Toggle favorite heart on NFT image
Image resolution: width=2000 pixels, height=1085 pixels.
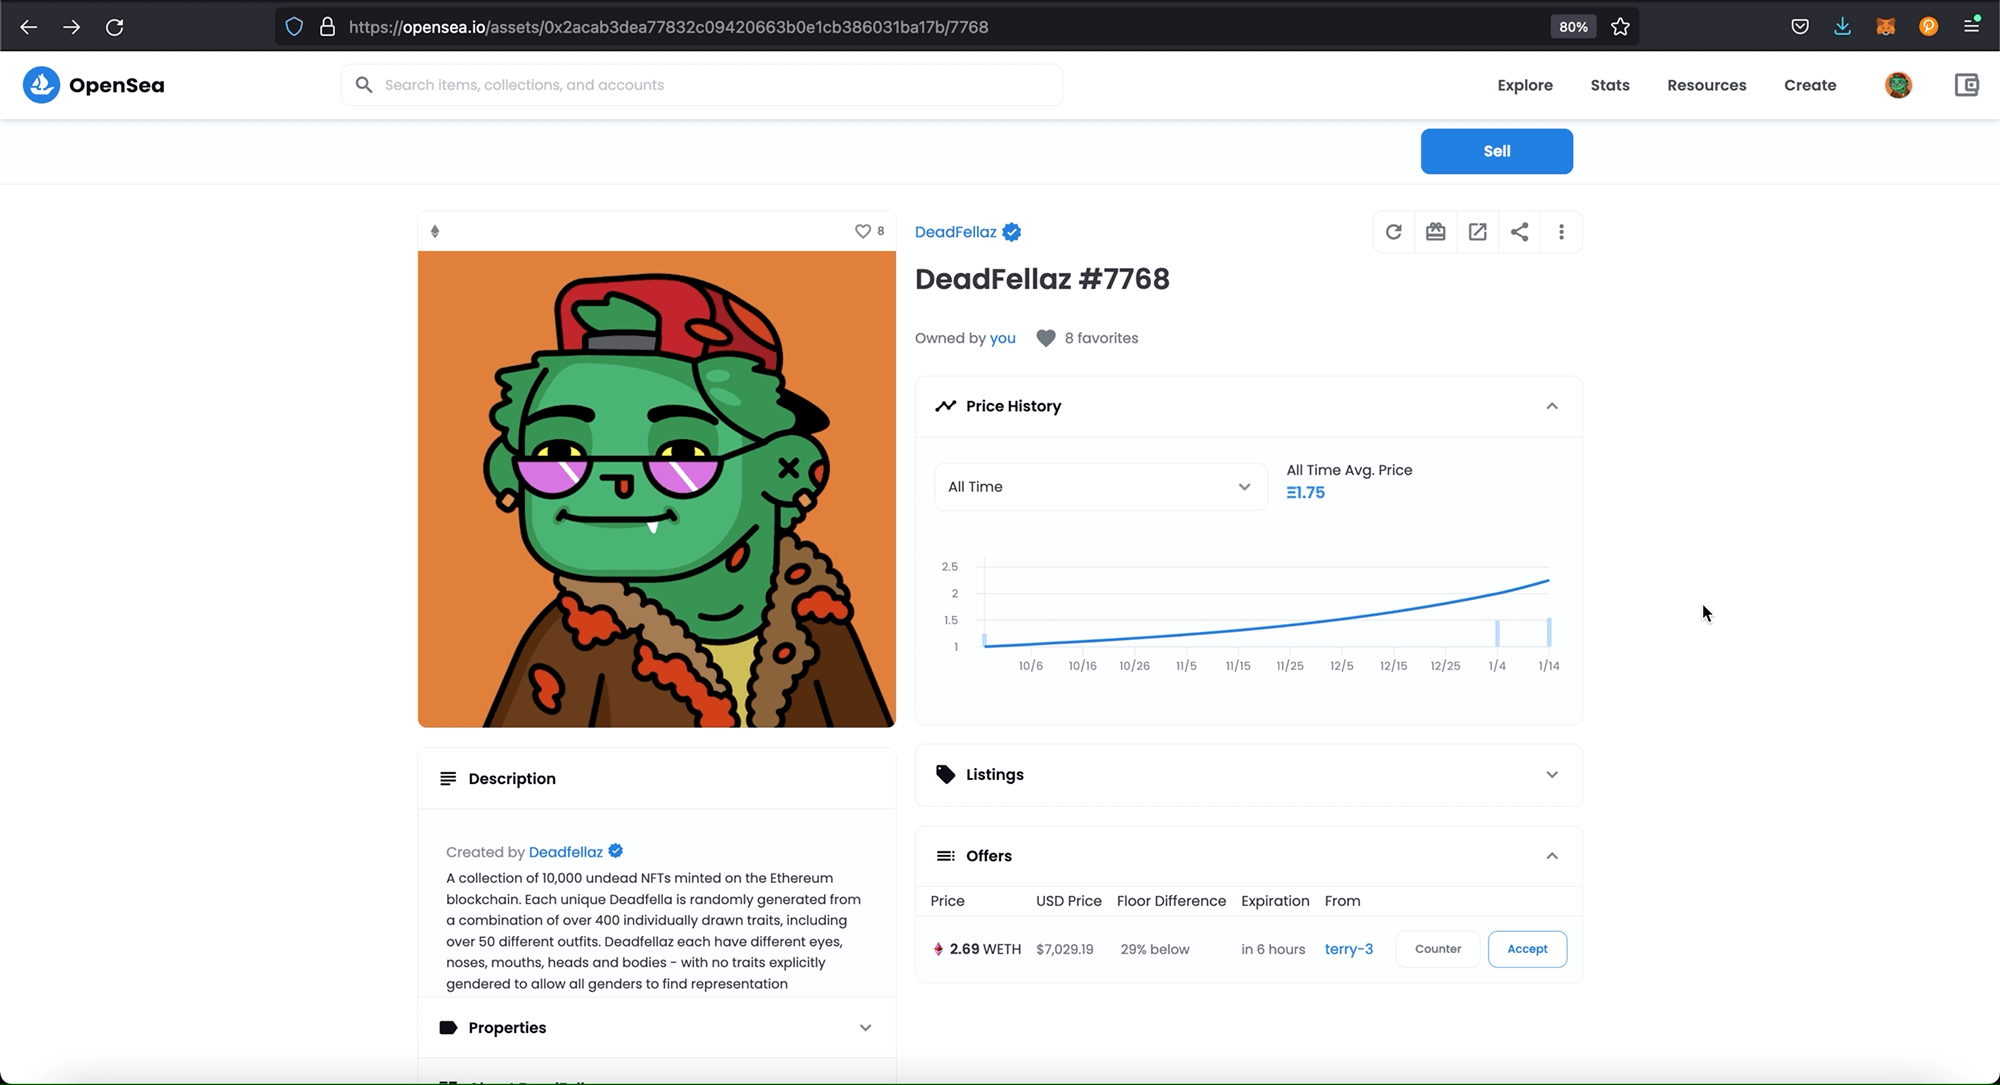862,231
